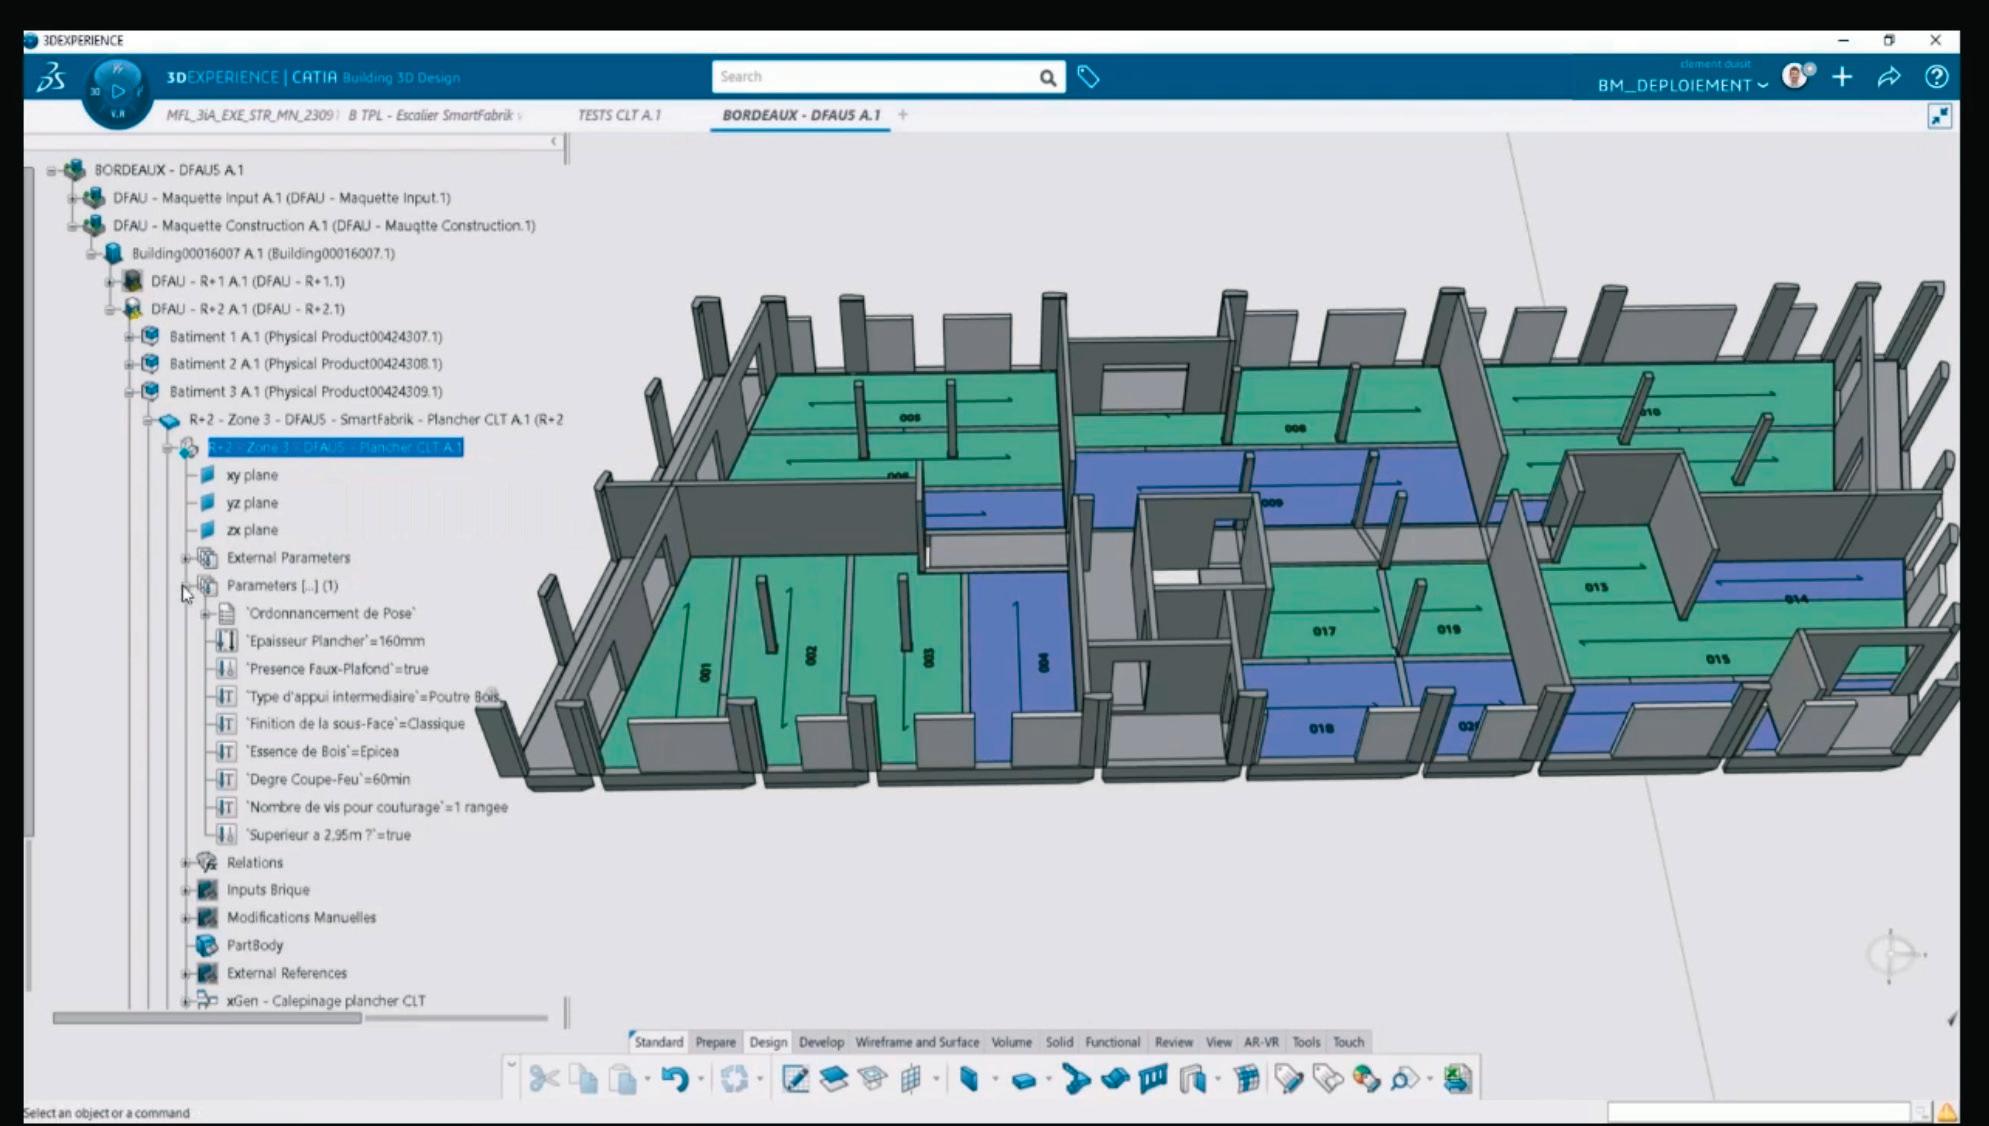Expand the Relations tree node
The image size is (1989, 1126).
[186, 862]
